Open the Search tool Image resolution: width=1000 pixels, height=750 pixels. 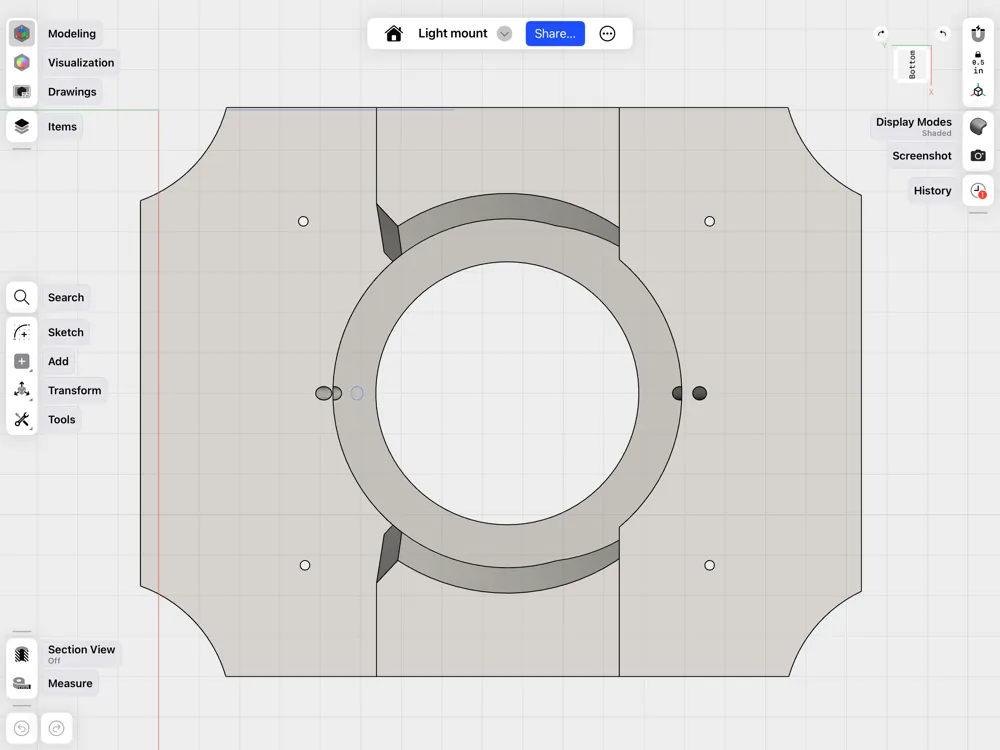tap(22, 297)
